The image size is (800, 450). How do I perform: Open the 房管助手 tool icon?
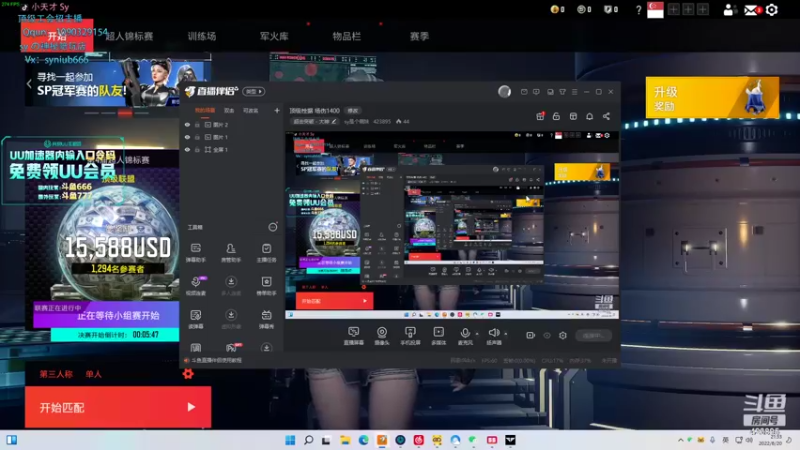point(231,253)
